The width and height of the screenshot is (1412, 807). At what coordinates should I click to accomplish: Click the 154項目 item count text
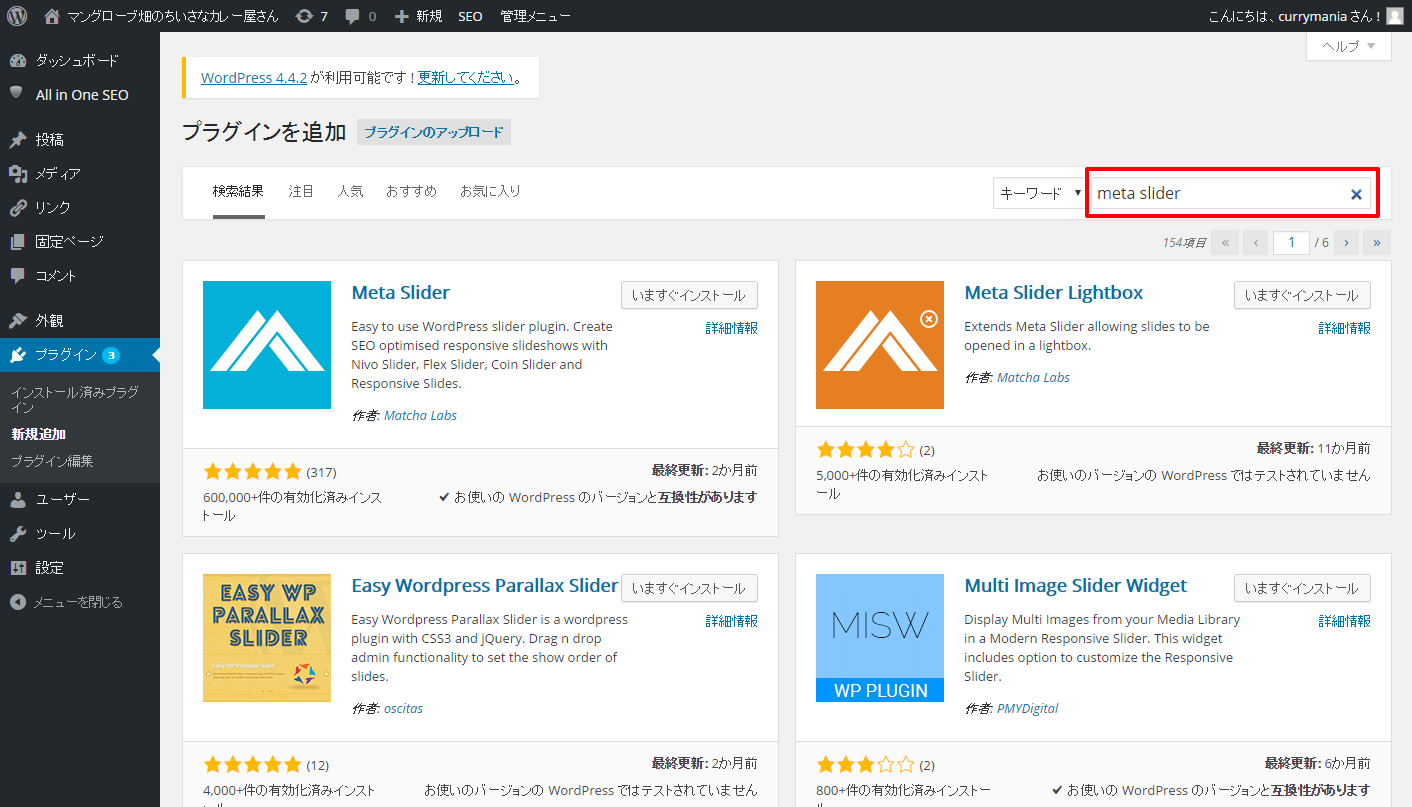(x=1185, y=243)
